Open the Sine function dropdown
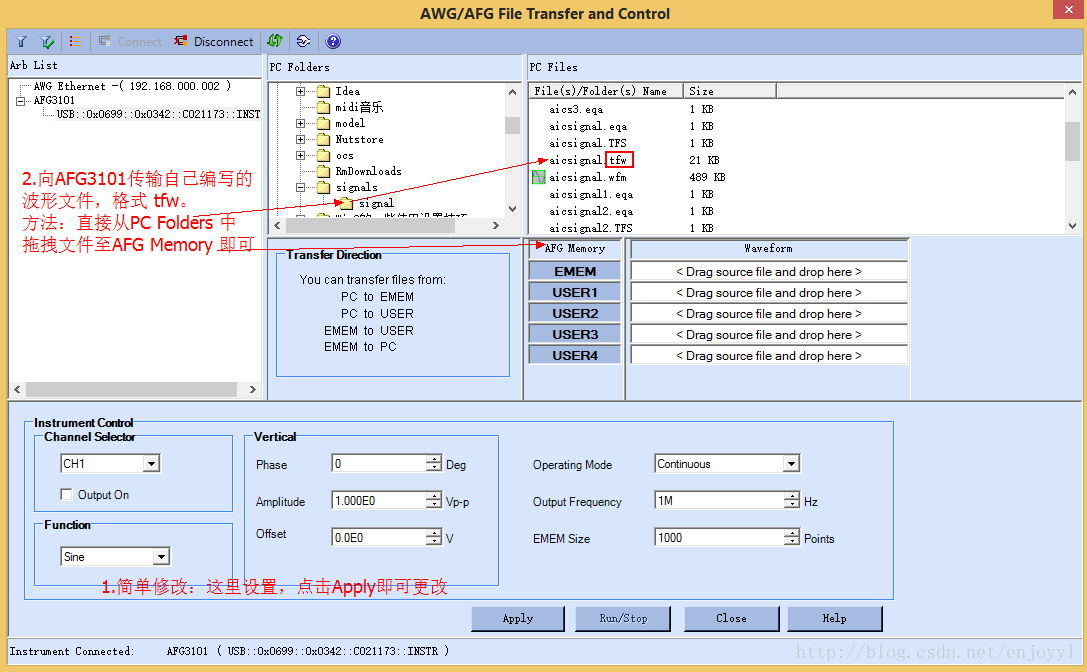 161,556
